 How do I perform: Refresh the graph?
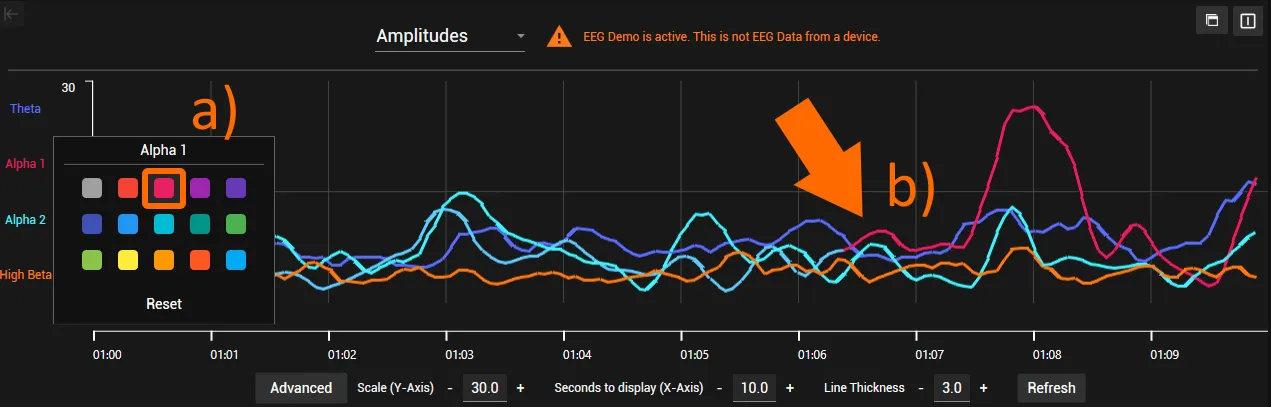tap(1051, 388)
